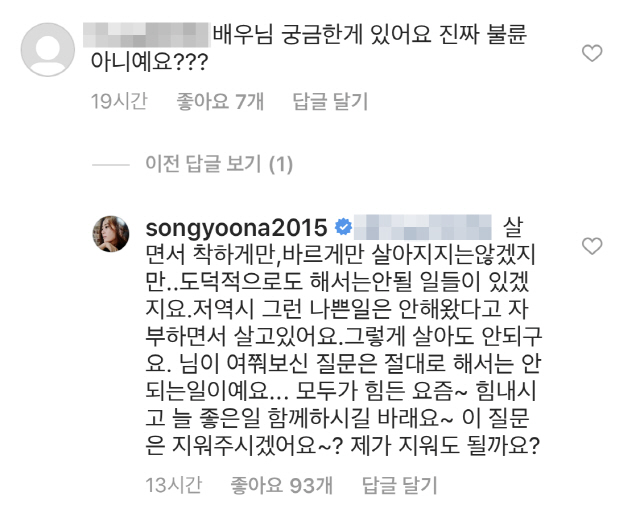Open the blurred username of the first commenter

click(147, 35)
